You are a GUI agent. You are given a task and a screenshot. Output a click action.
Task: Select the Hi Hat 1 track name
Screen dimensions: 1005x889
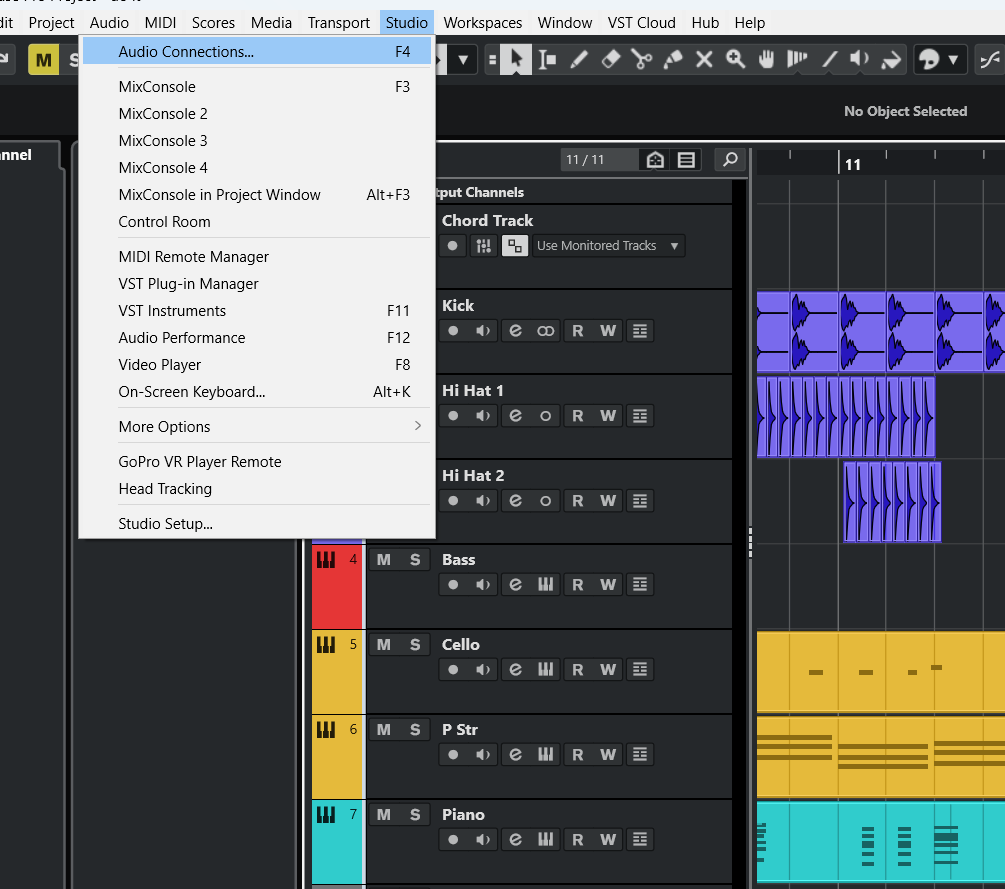(x=473, y=390)
